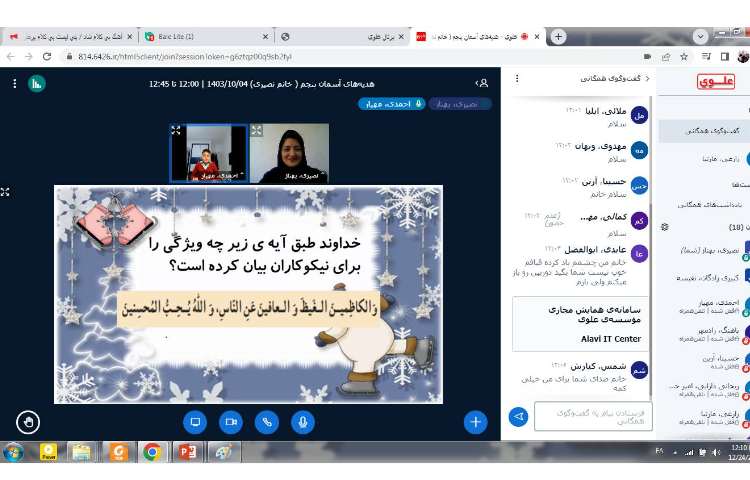Collapse the public chat panel chevron
The image size is (750, 480).
click(x=647, y=78)
